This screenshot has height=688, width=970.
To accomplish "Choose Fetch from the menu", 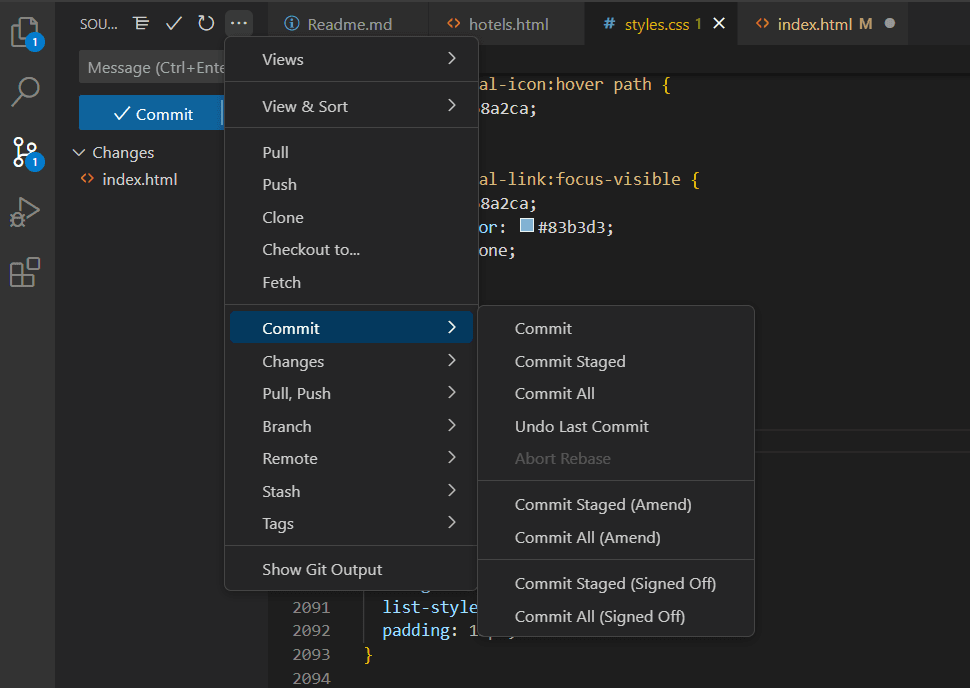I will [x=351, y=282].
